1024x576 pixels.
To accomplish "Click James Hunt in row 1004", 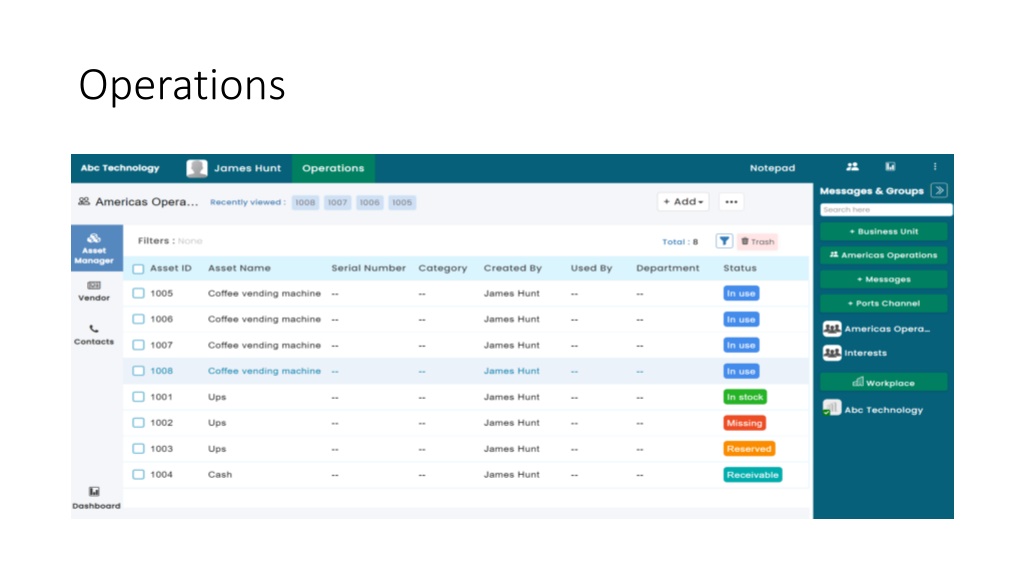I will tap(511, 475).
